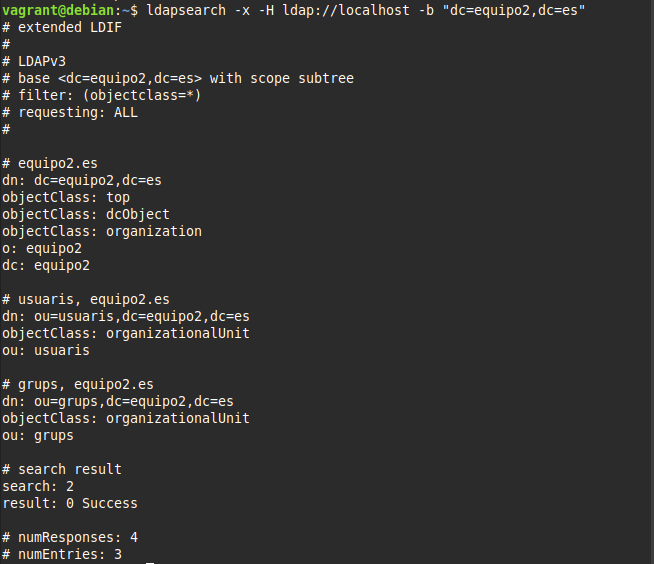Click the '# numResponses: 4' line
Screen dimensions: 654x564
click(x=70, y=537)
